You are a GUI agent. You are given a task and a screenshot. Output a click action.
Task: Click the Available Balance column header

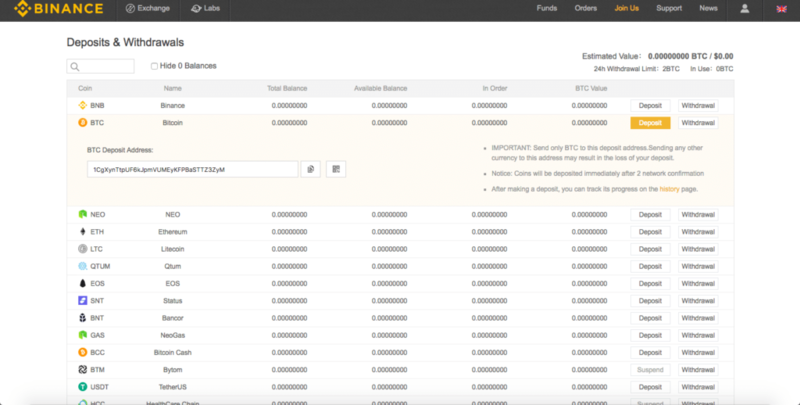tap(381, 88)
